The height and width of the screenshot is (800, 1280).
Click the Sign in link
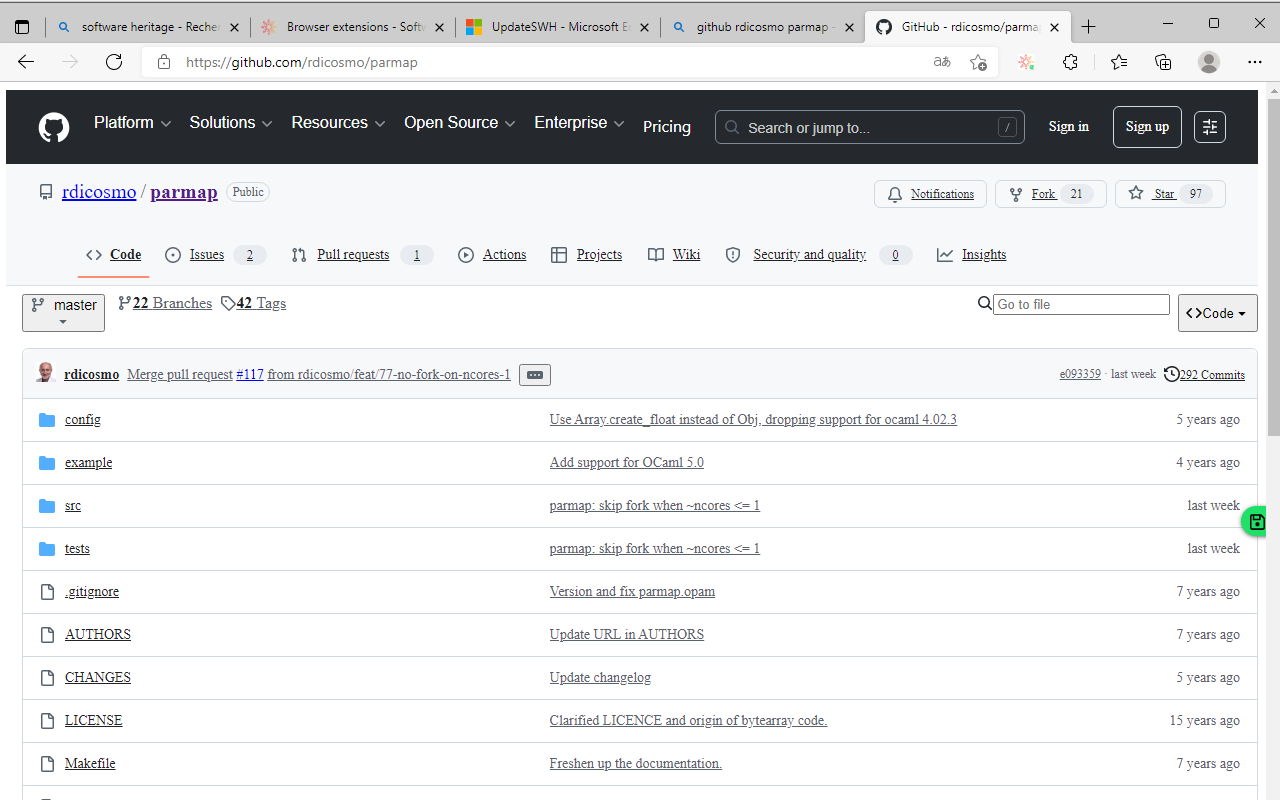pyautogui.click(x=1069, y=127)
